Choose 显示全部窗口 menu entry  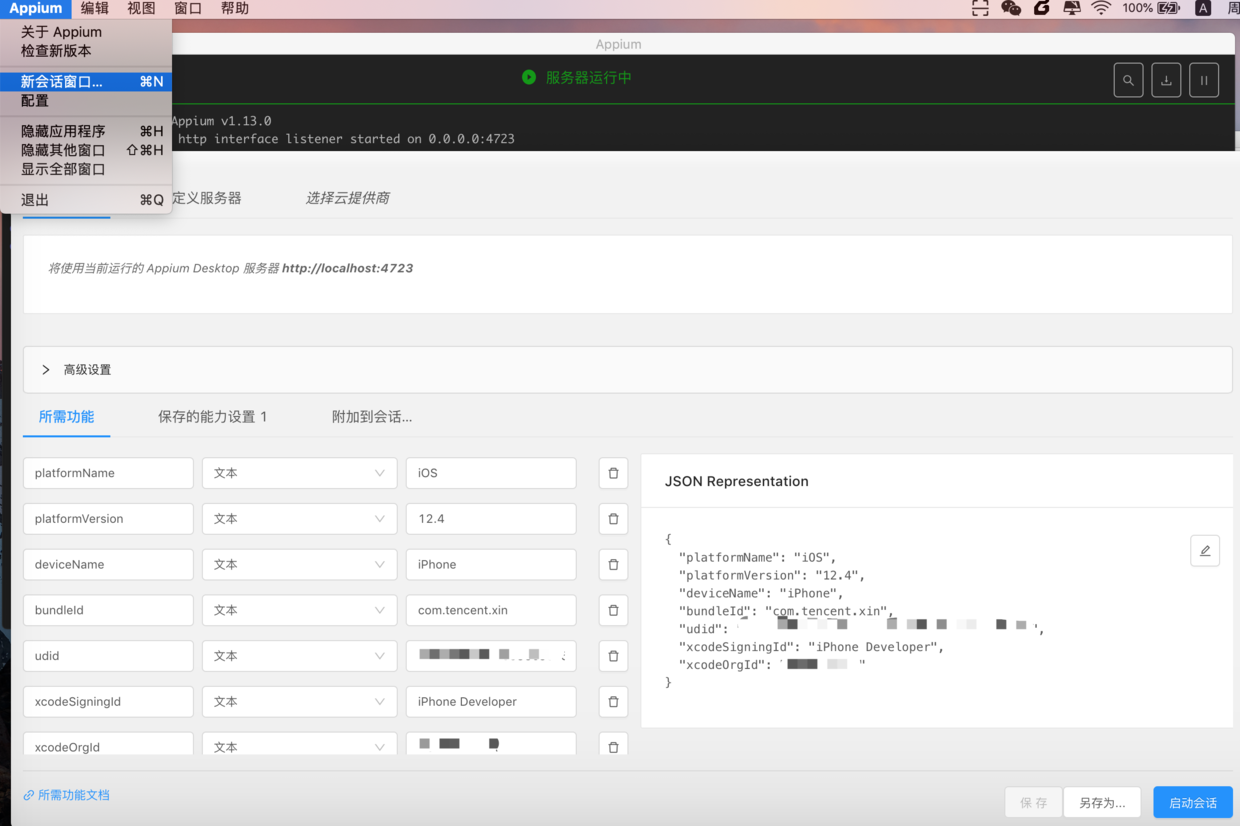(x=86, y=170)
